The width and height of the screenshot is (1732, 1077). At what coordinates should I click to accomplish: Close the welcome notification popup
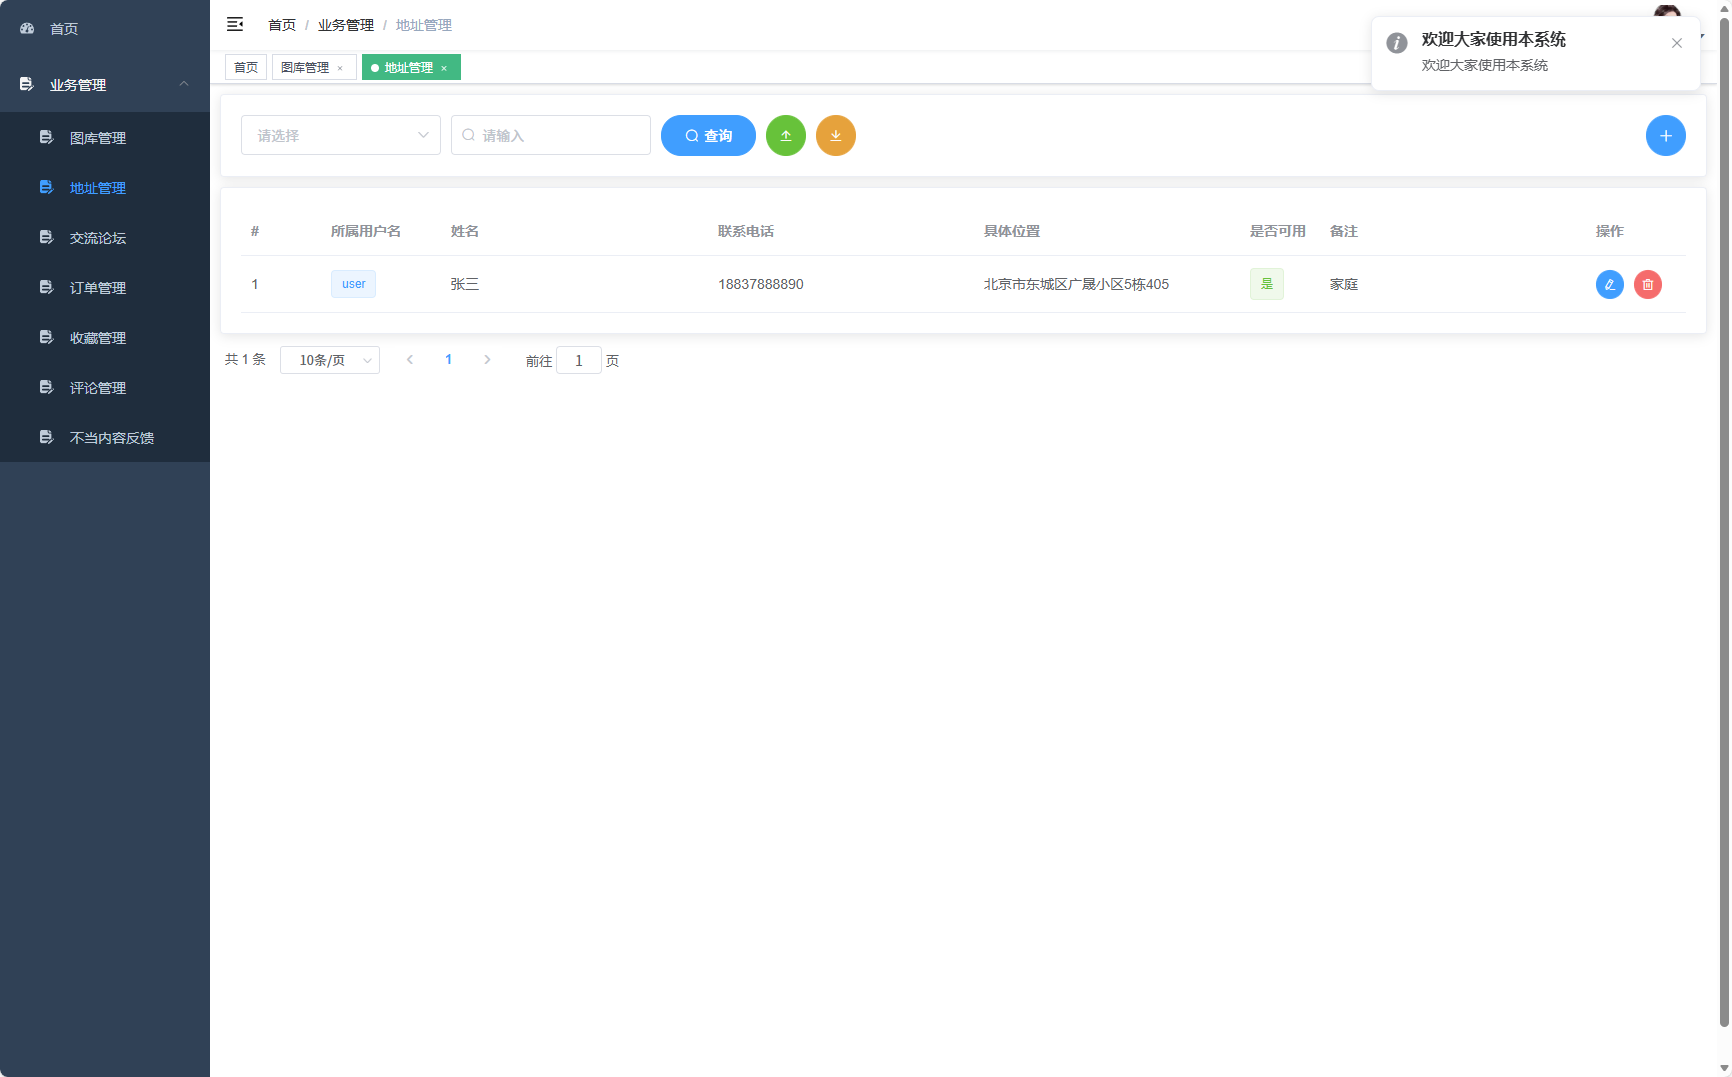pyautogui.click(x=1676, y=43)
